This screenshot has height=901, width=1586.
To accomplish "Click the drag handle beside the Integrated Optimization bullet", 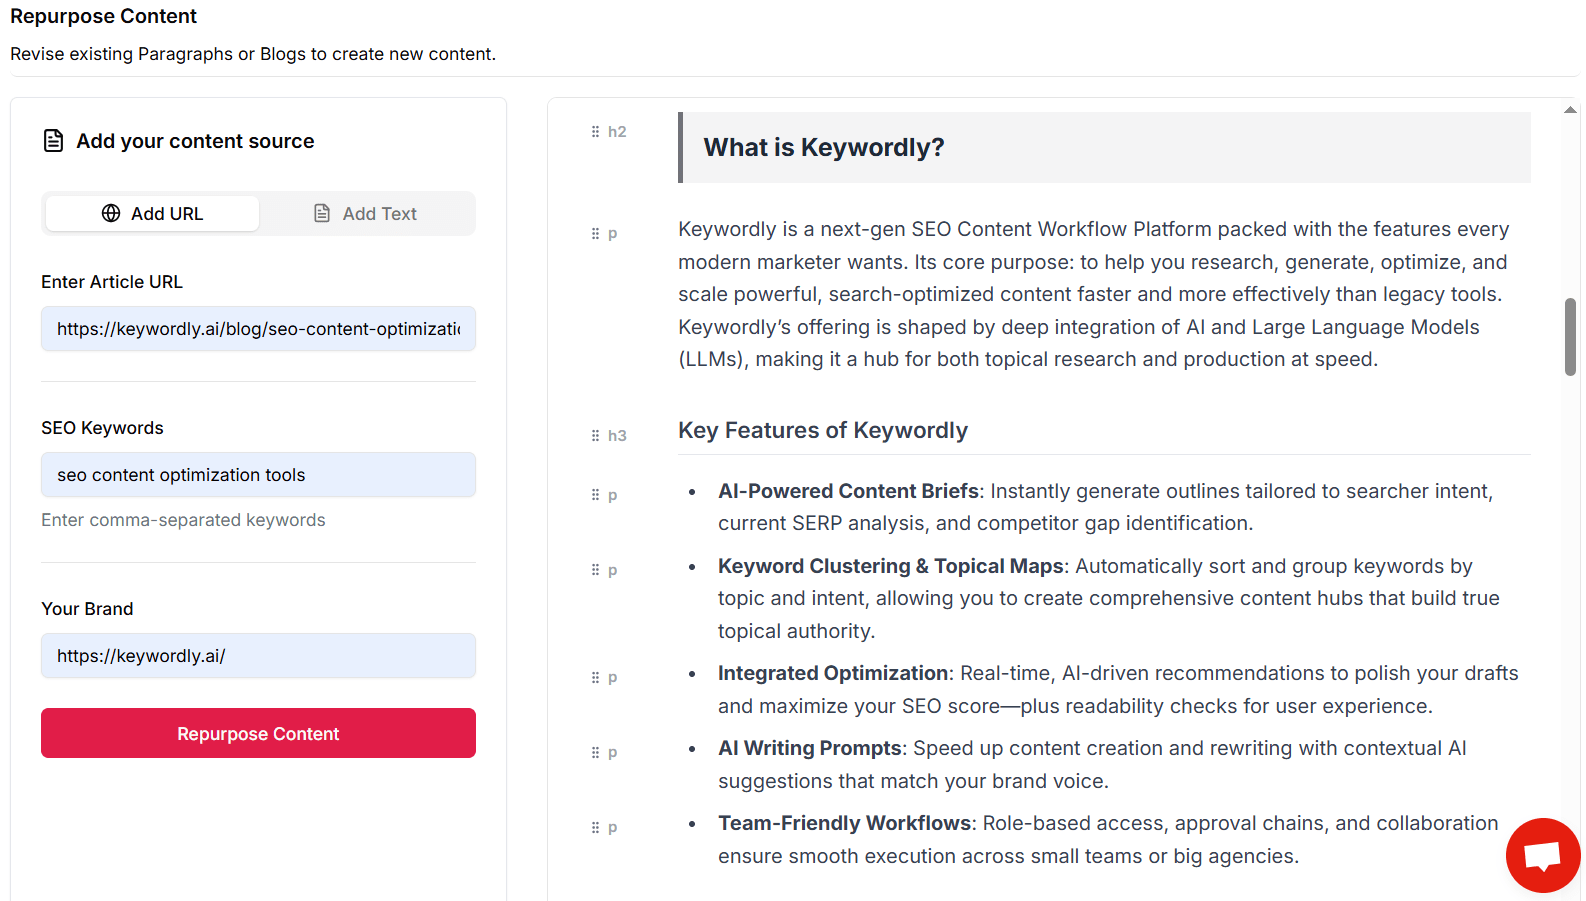I will pos(594,677).
